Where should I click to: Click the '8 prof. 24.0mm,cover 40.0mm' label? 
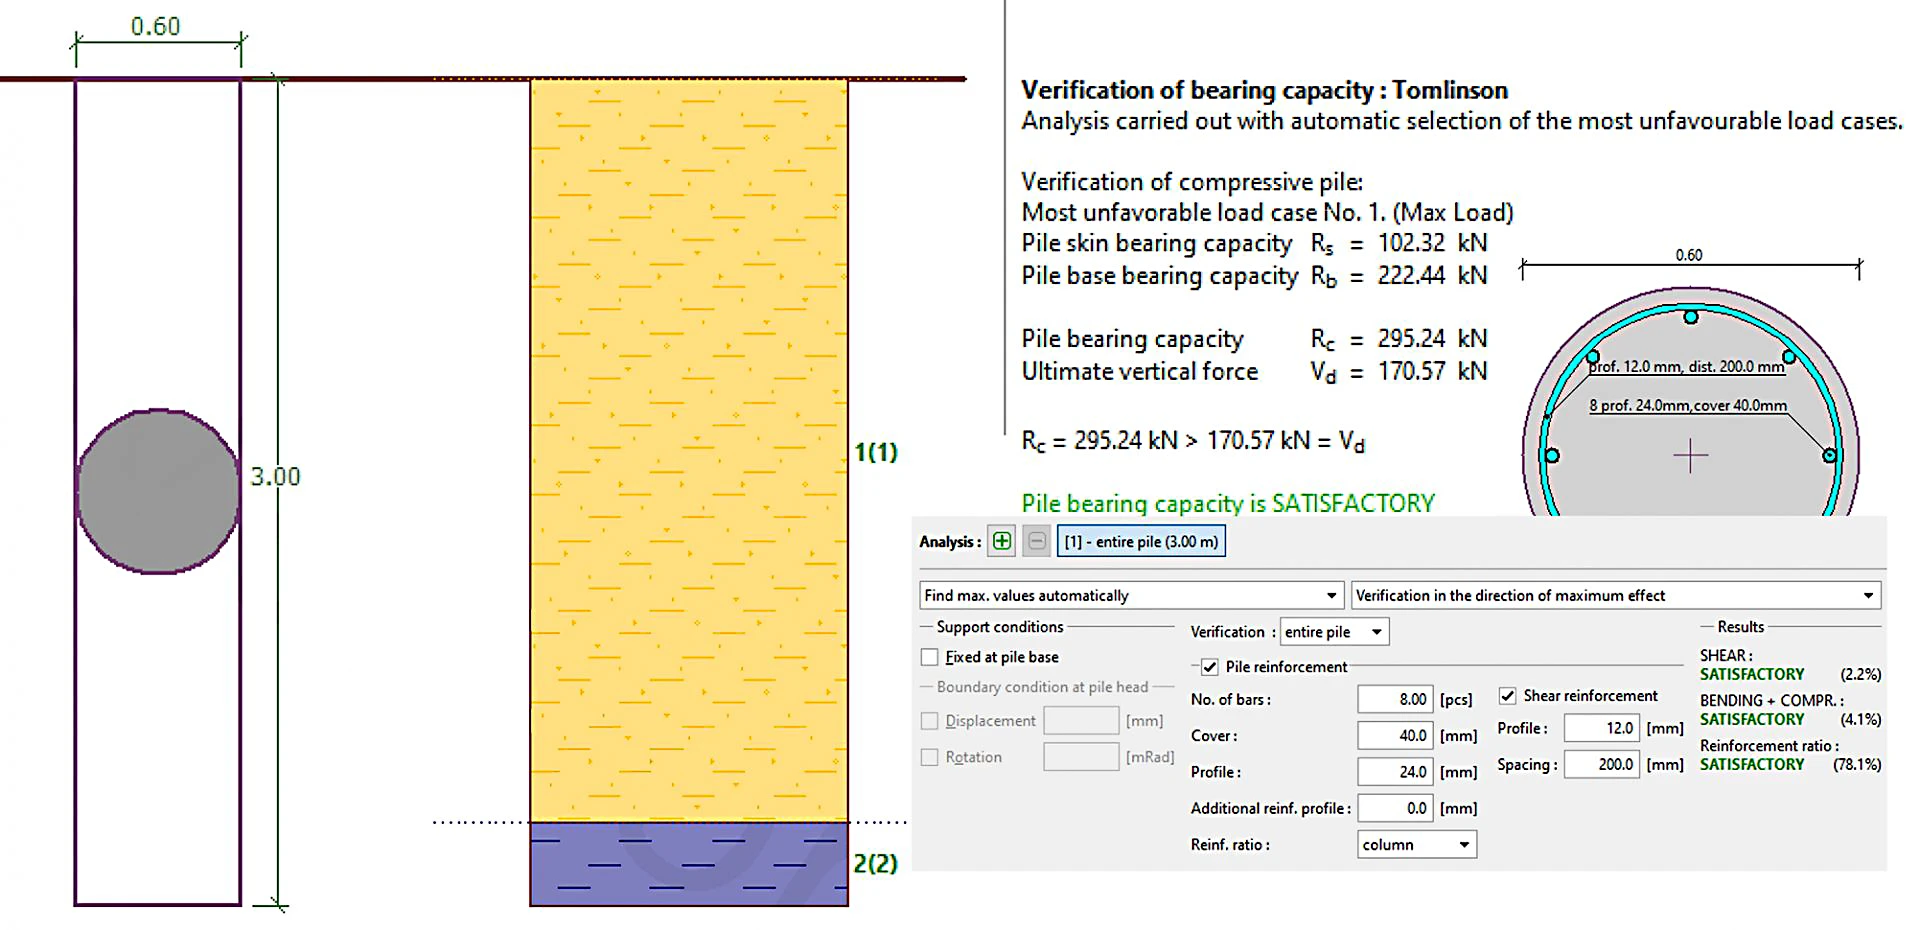click(x=1688, y=405)
